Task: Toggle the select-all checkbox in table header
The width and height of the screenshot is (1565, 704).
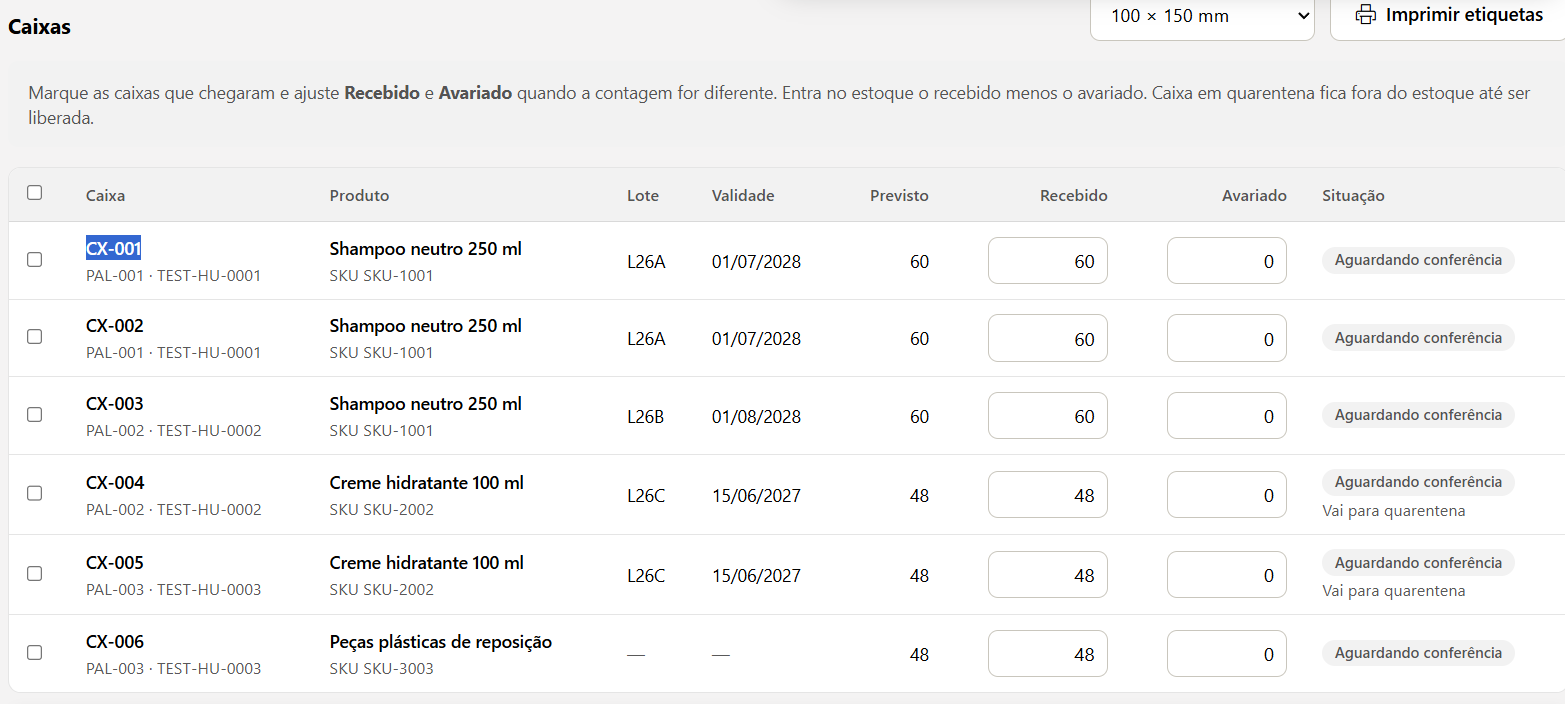Action: (35, 193)
